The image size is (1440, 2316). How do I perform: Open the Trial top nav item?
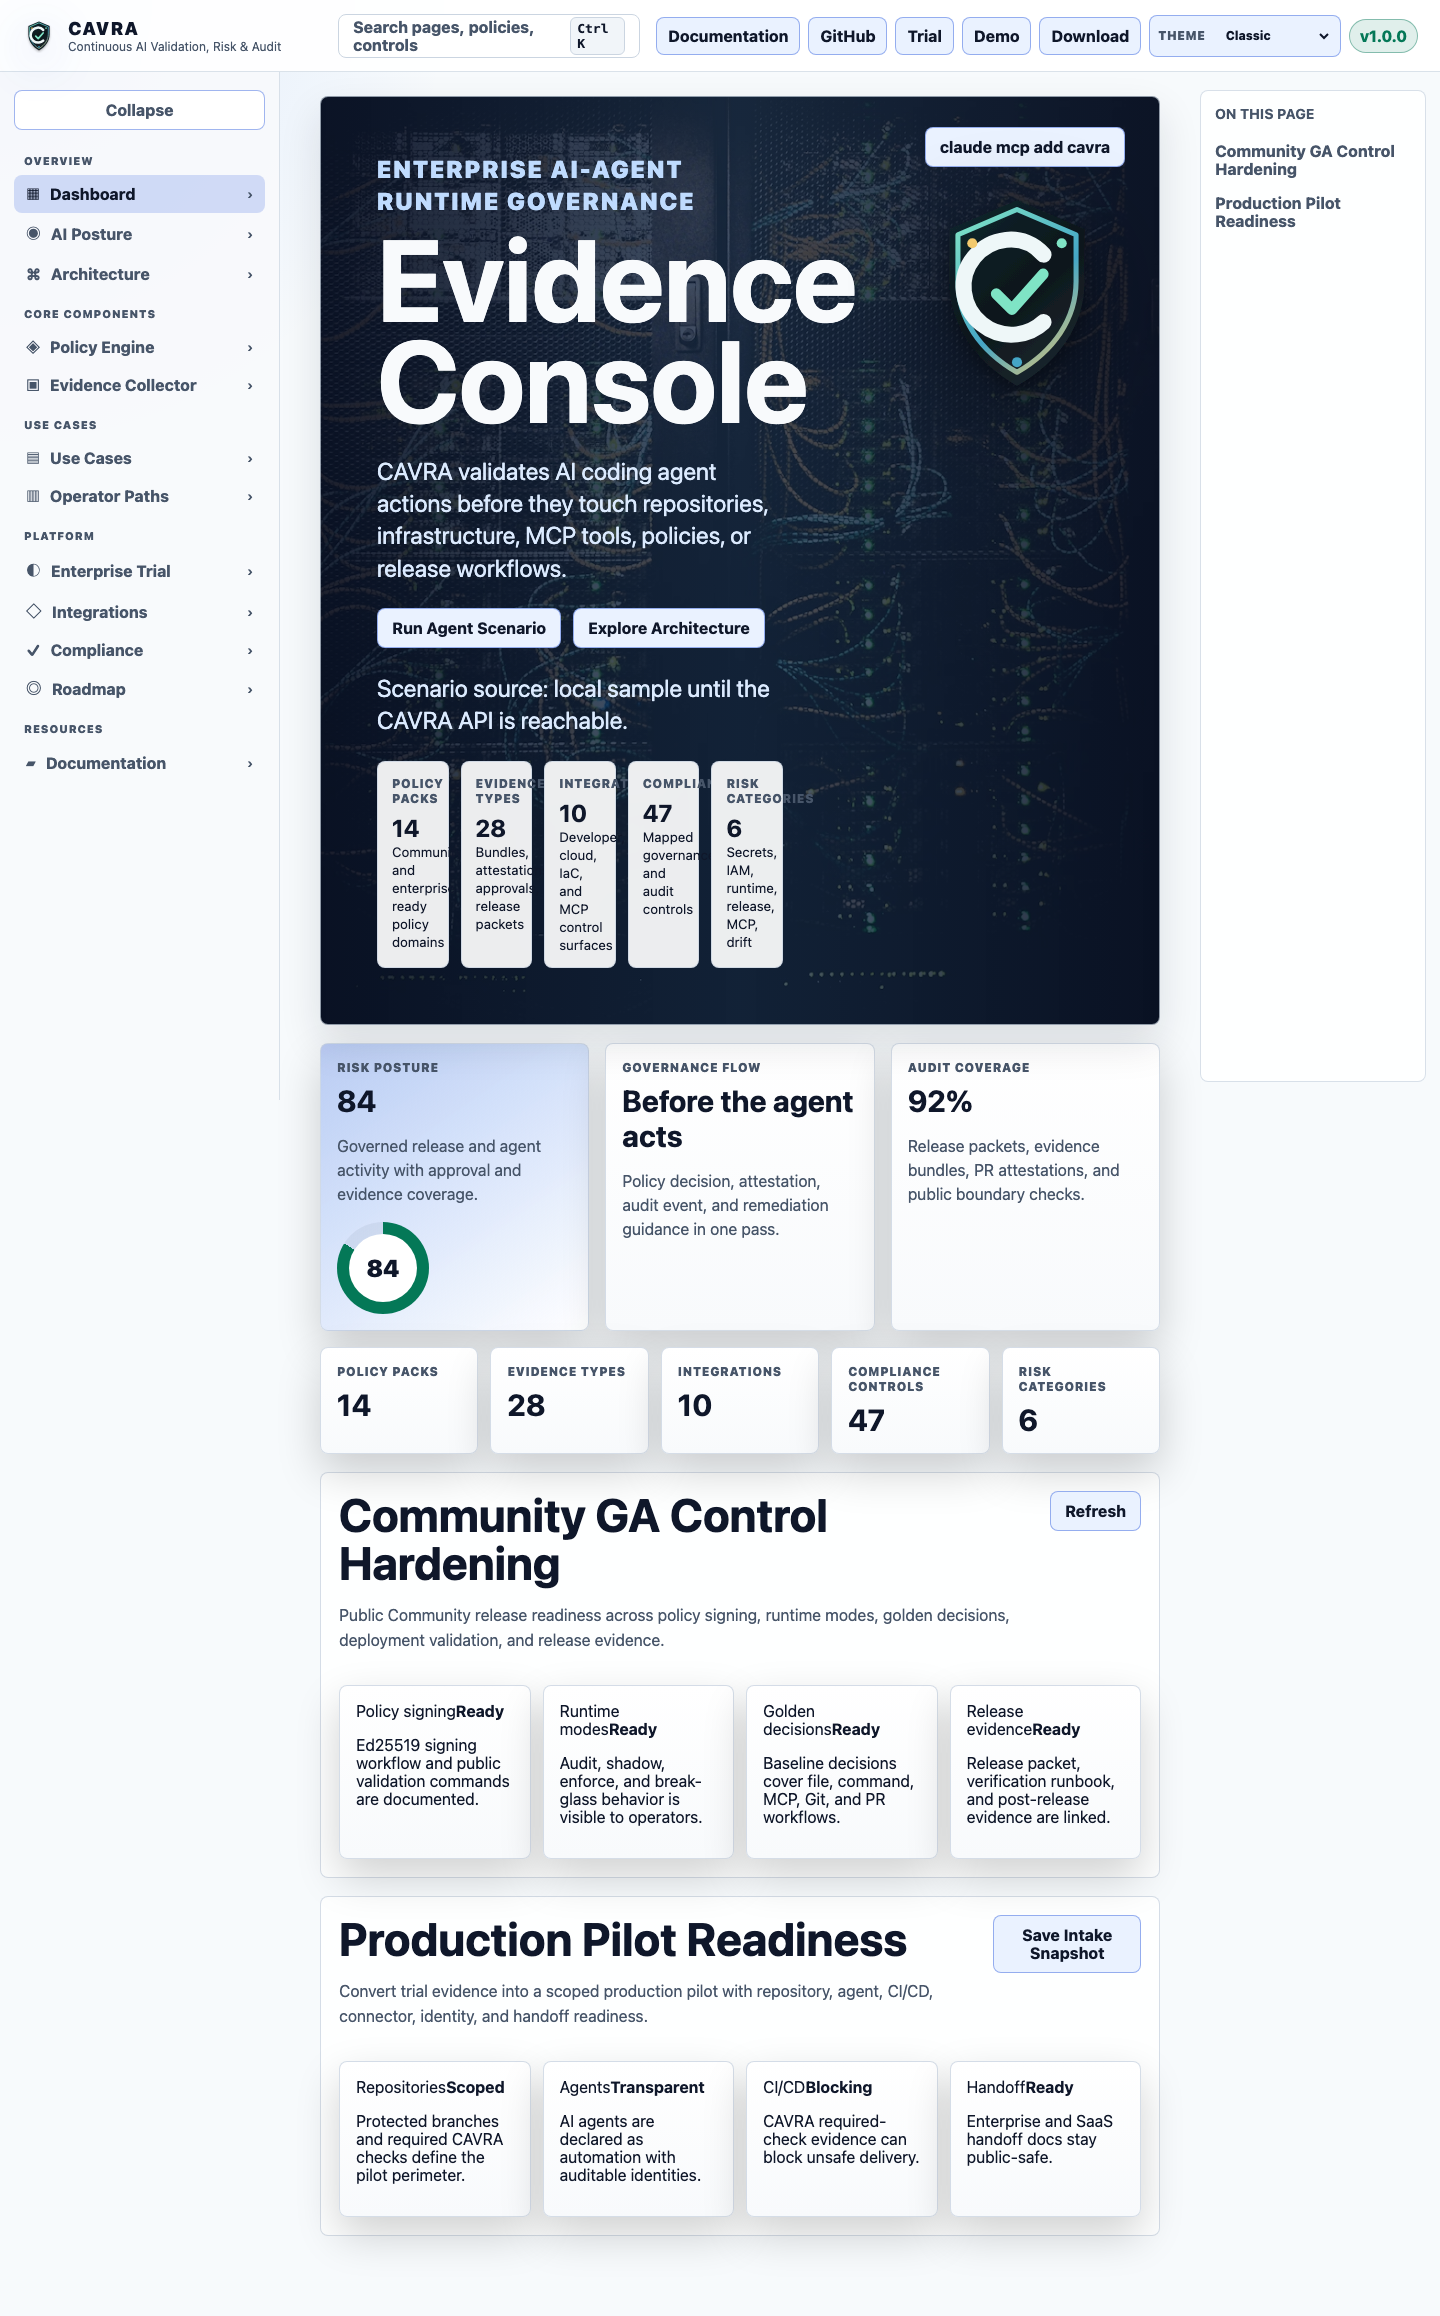click(x=924, y=36)
